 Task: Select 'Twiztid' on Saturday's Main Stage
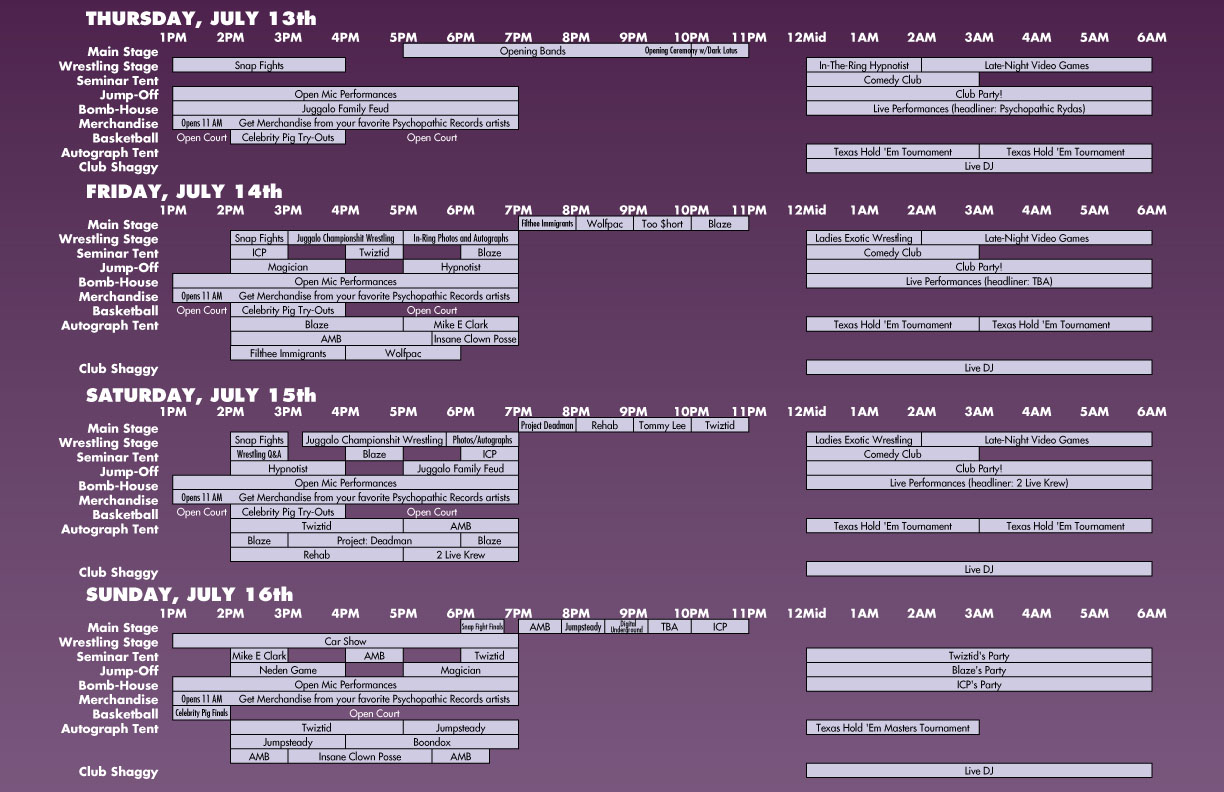(x=720, y=425)
